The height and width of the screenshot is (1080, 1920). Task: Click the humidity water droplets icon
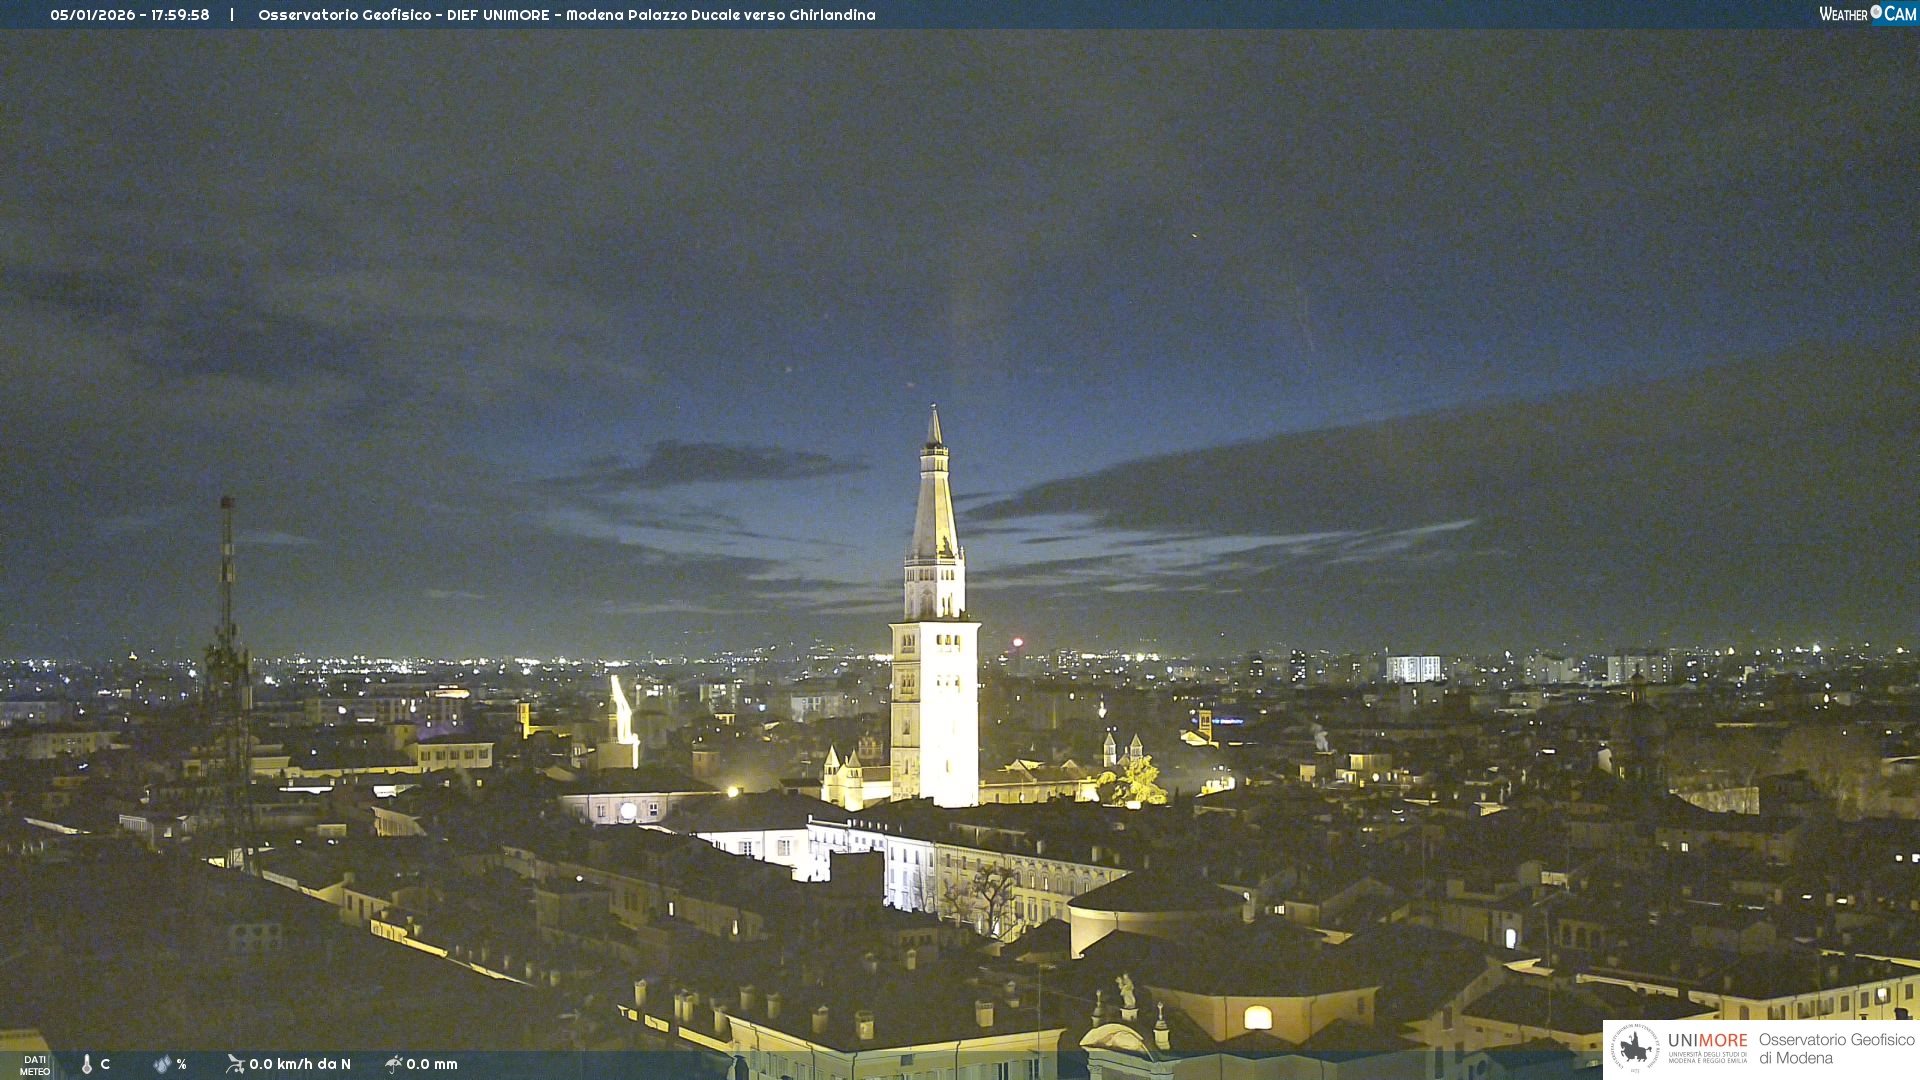click(162, 1064)
